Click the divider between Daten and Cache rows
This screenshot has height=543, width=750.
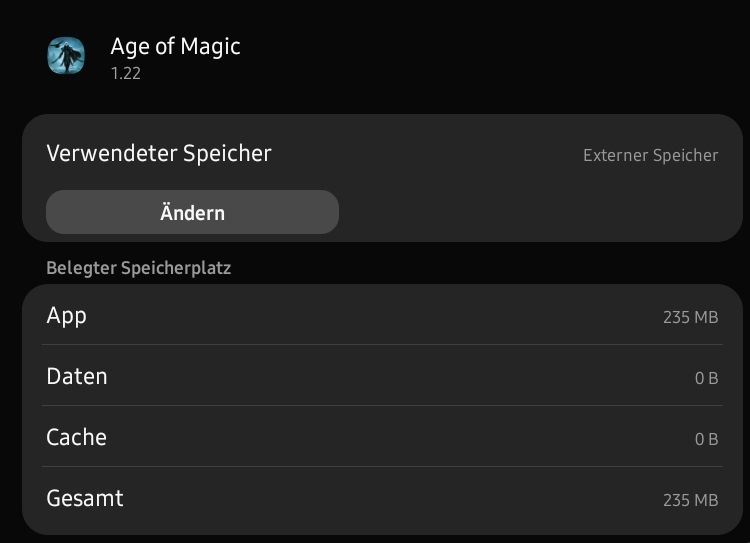382,405
